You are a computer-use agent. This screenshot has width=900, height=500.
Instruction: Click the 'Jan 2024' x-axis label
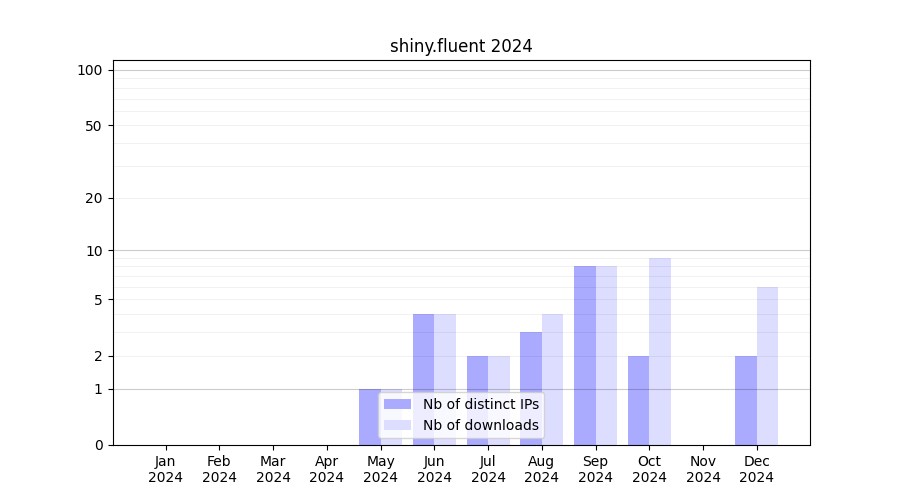(x=166, y=469)
